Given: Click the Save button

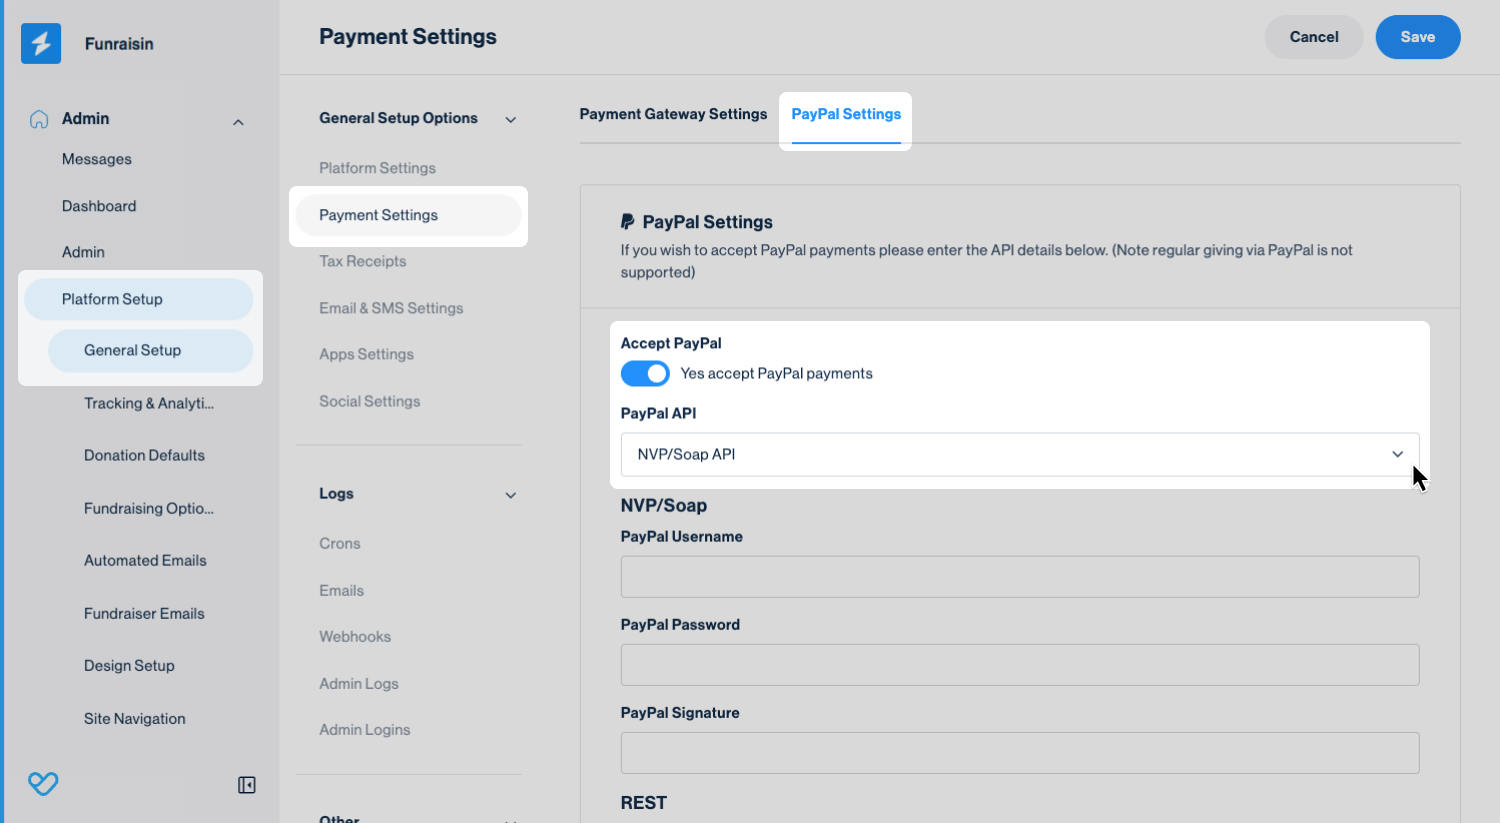Looking at the screenshot, I should coord(1417,37).
